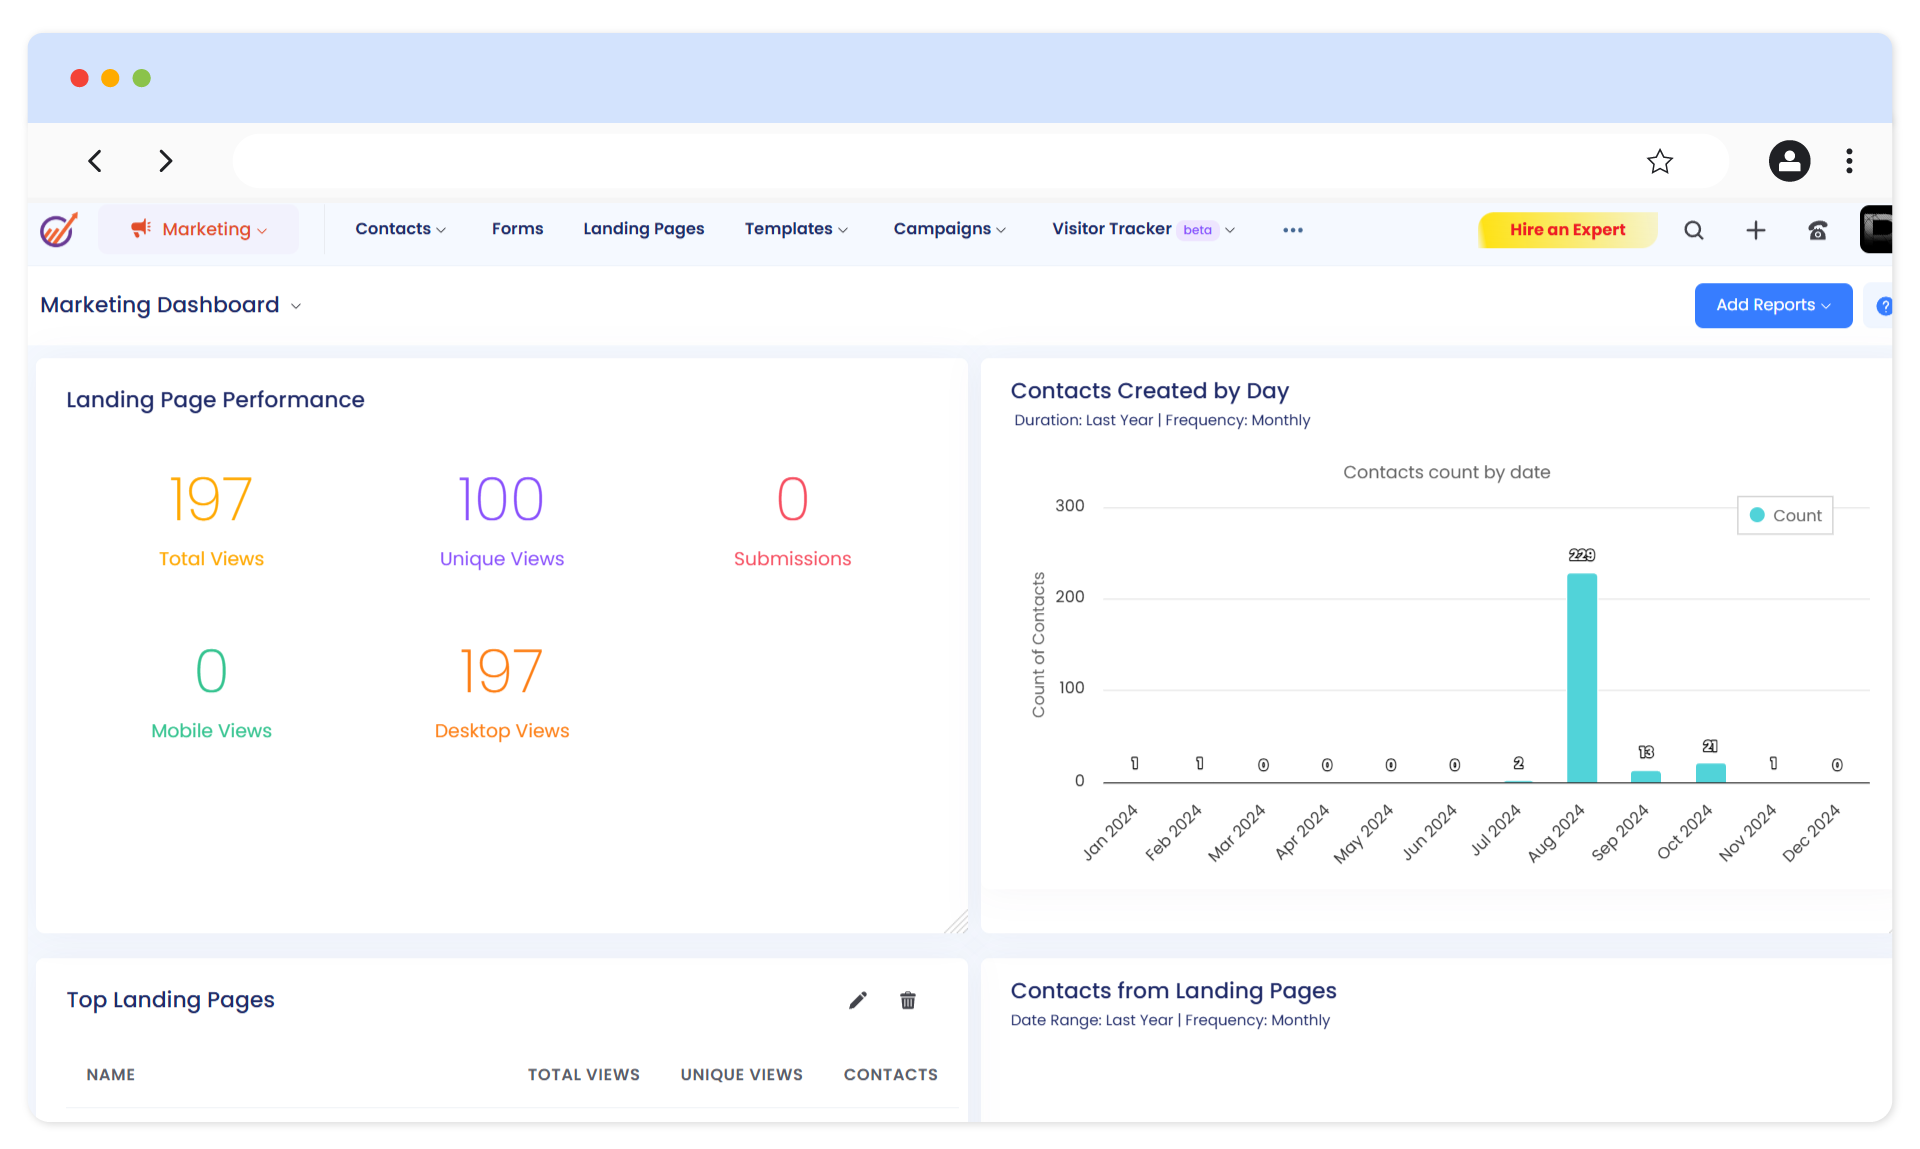
Task: Delete Top Landing Pages via the trash icon
Action: [x=908, y=999]
